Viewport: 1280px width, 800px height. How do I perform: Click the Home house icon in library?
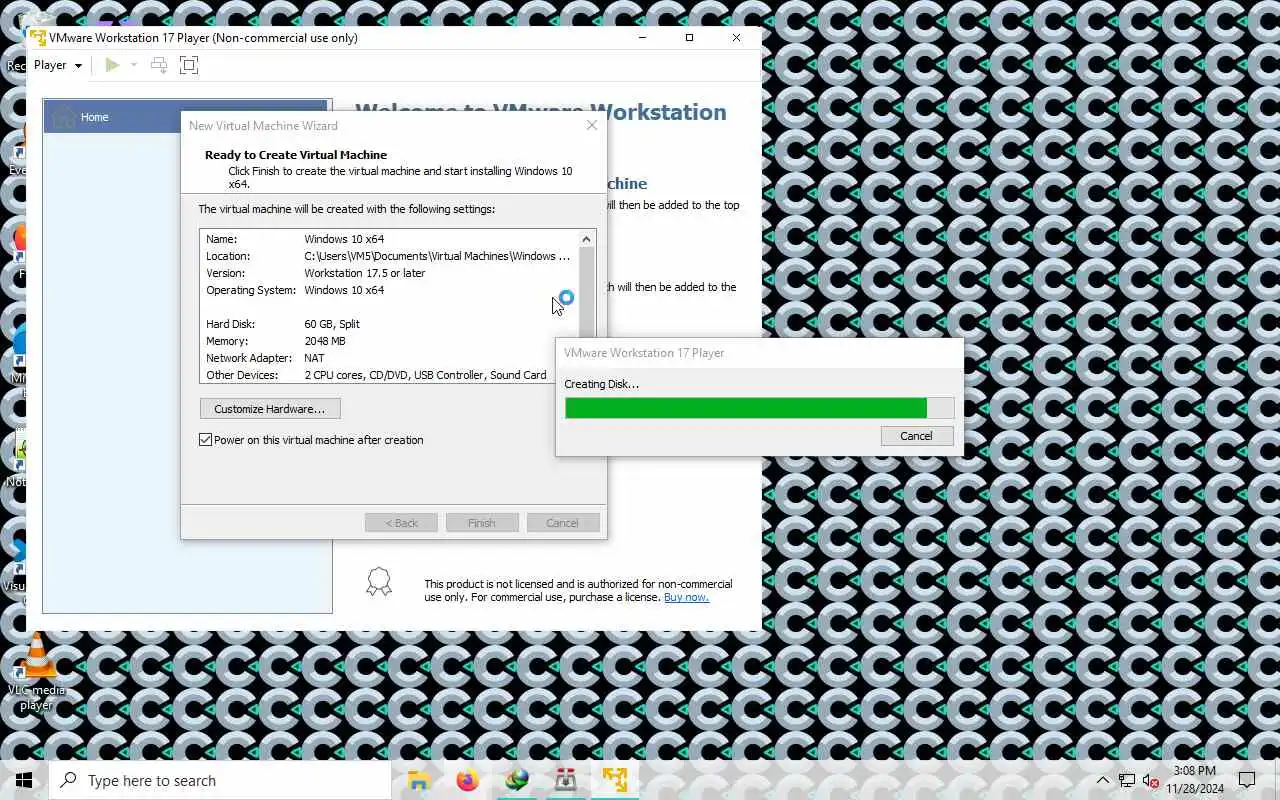pyautogui.click(x=63, y=117)
